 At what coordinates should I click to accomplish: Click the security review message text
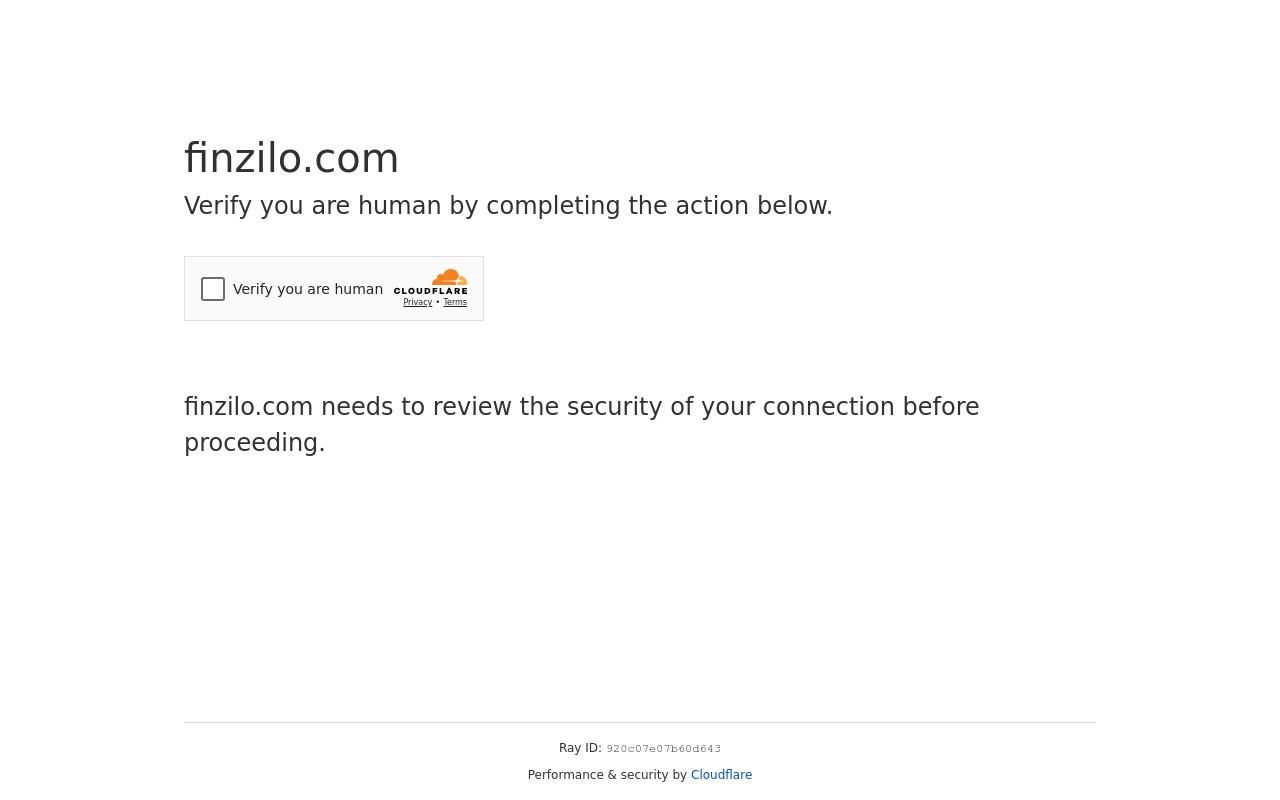click(x=581, y=425)
